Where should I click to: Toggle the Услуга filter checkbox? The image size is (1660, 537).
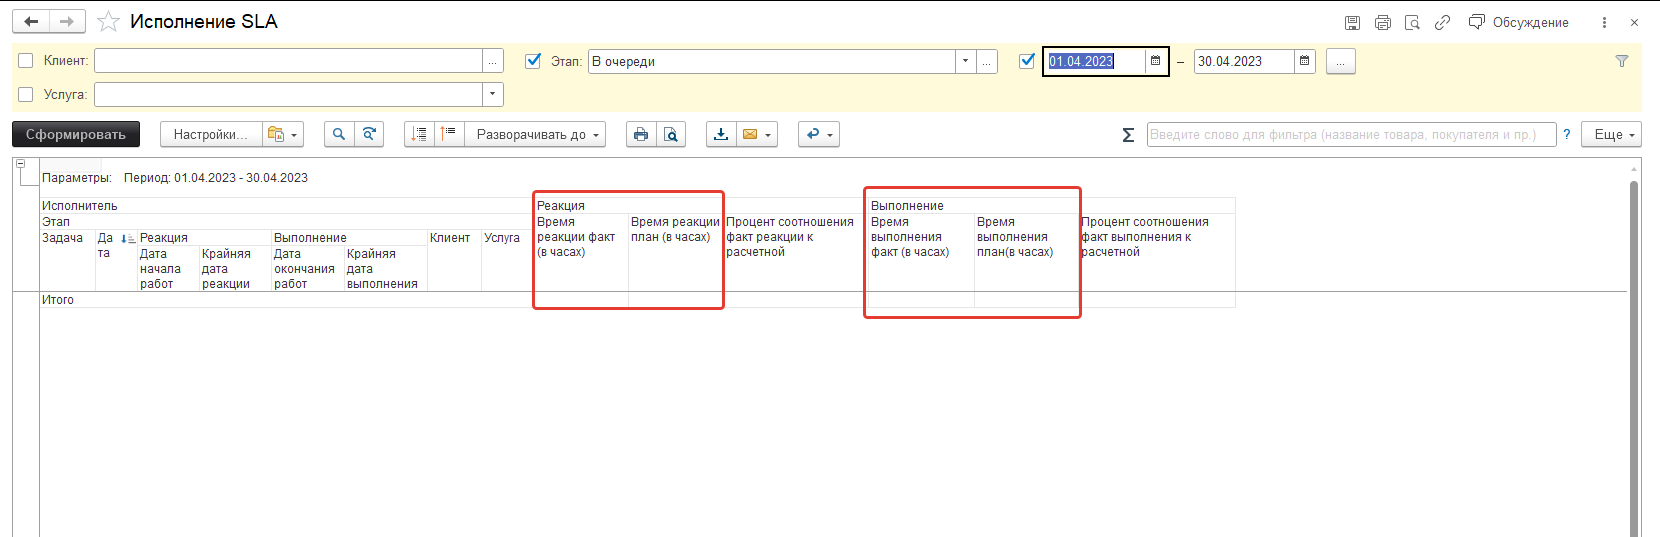(x=26, y=94)
